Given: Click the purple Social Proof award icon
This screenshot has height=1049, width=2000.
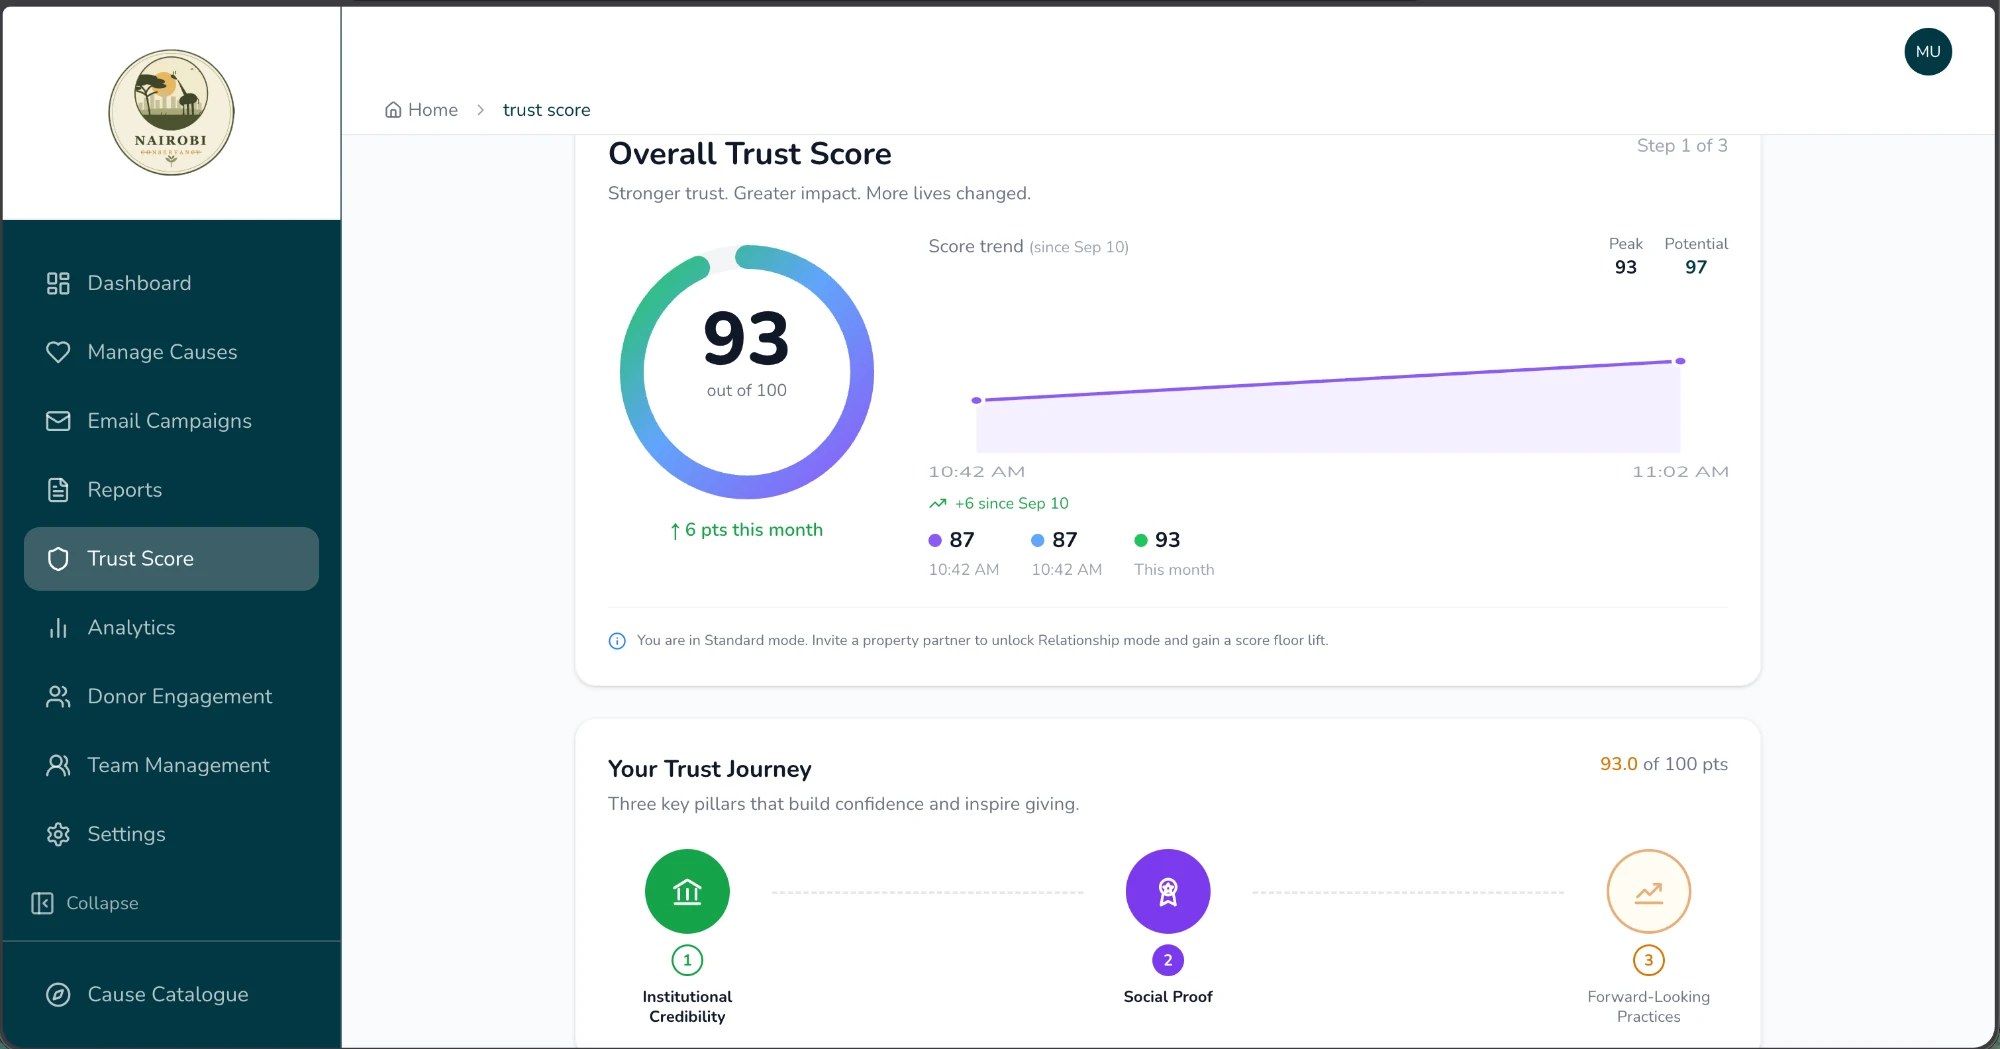Looking at the screenshot, I should [1168, 891].
